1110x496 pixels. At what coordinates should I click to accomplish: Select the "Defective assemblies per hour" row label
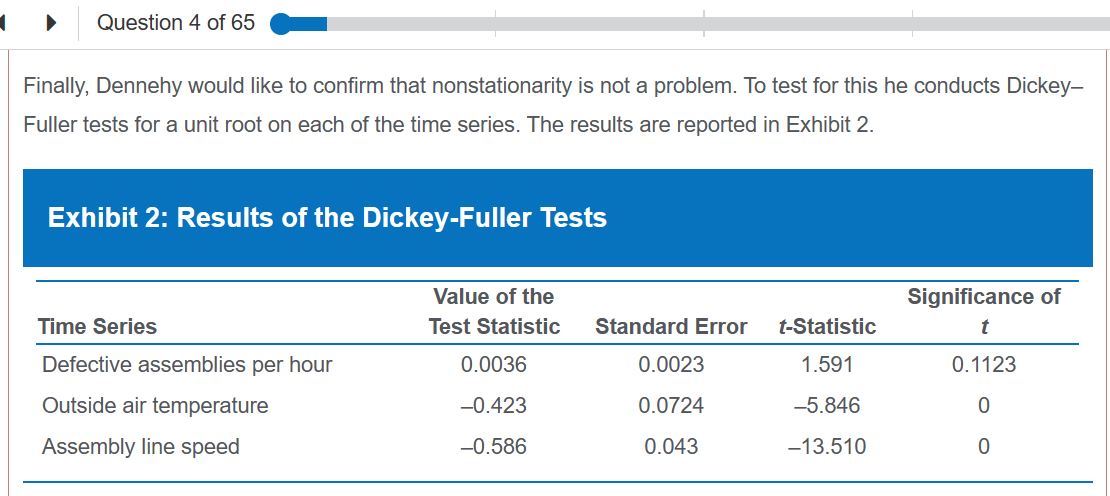pyautogui.click(x=187, y=365)
